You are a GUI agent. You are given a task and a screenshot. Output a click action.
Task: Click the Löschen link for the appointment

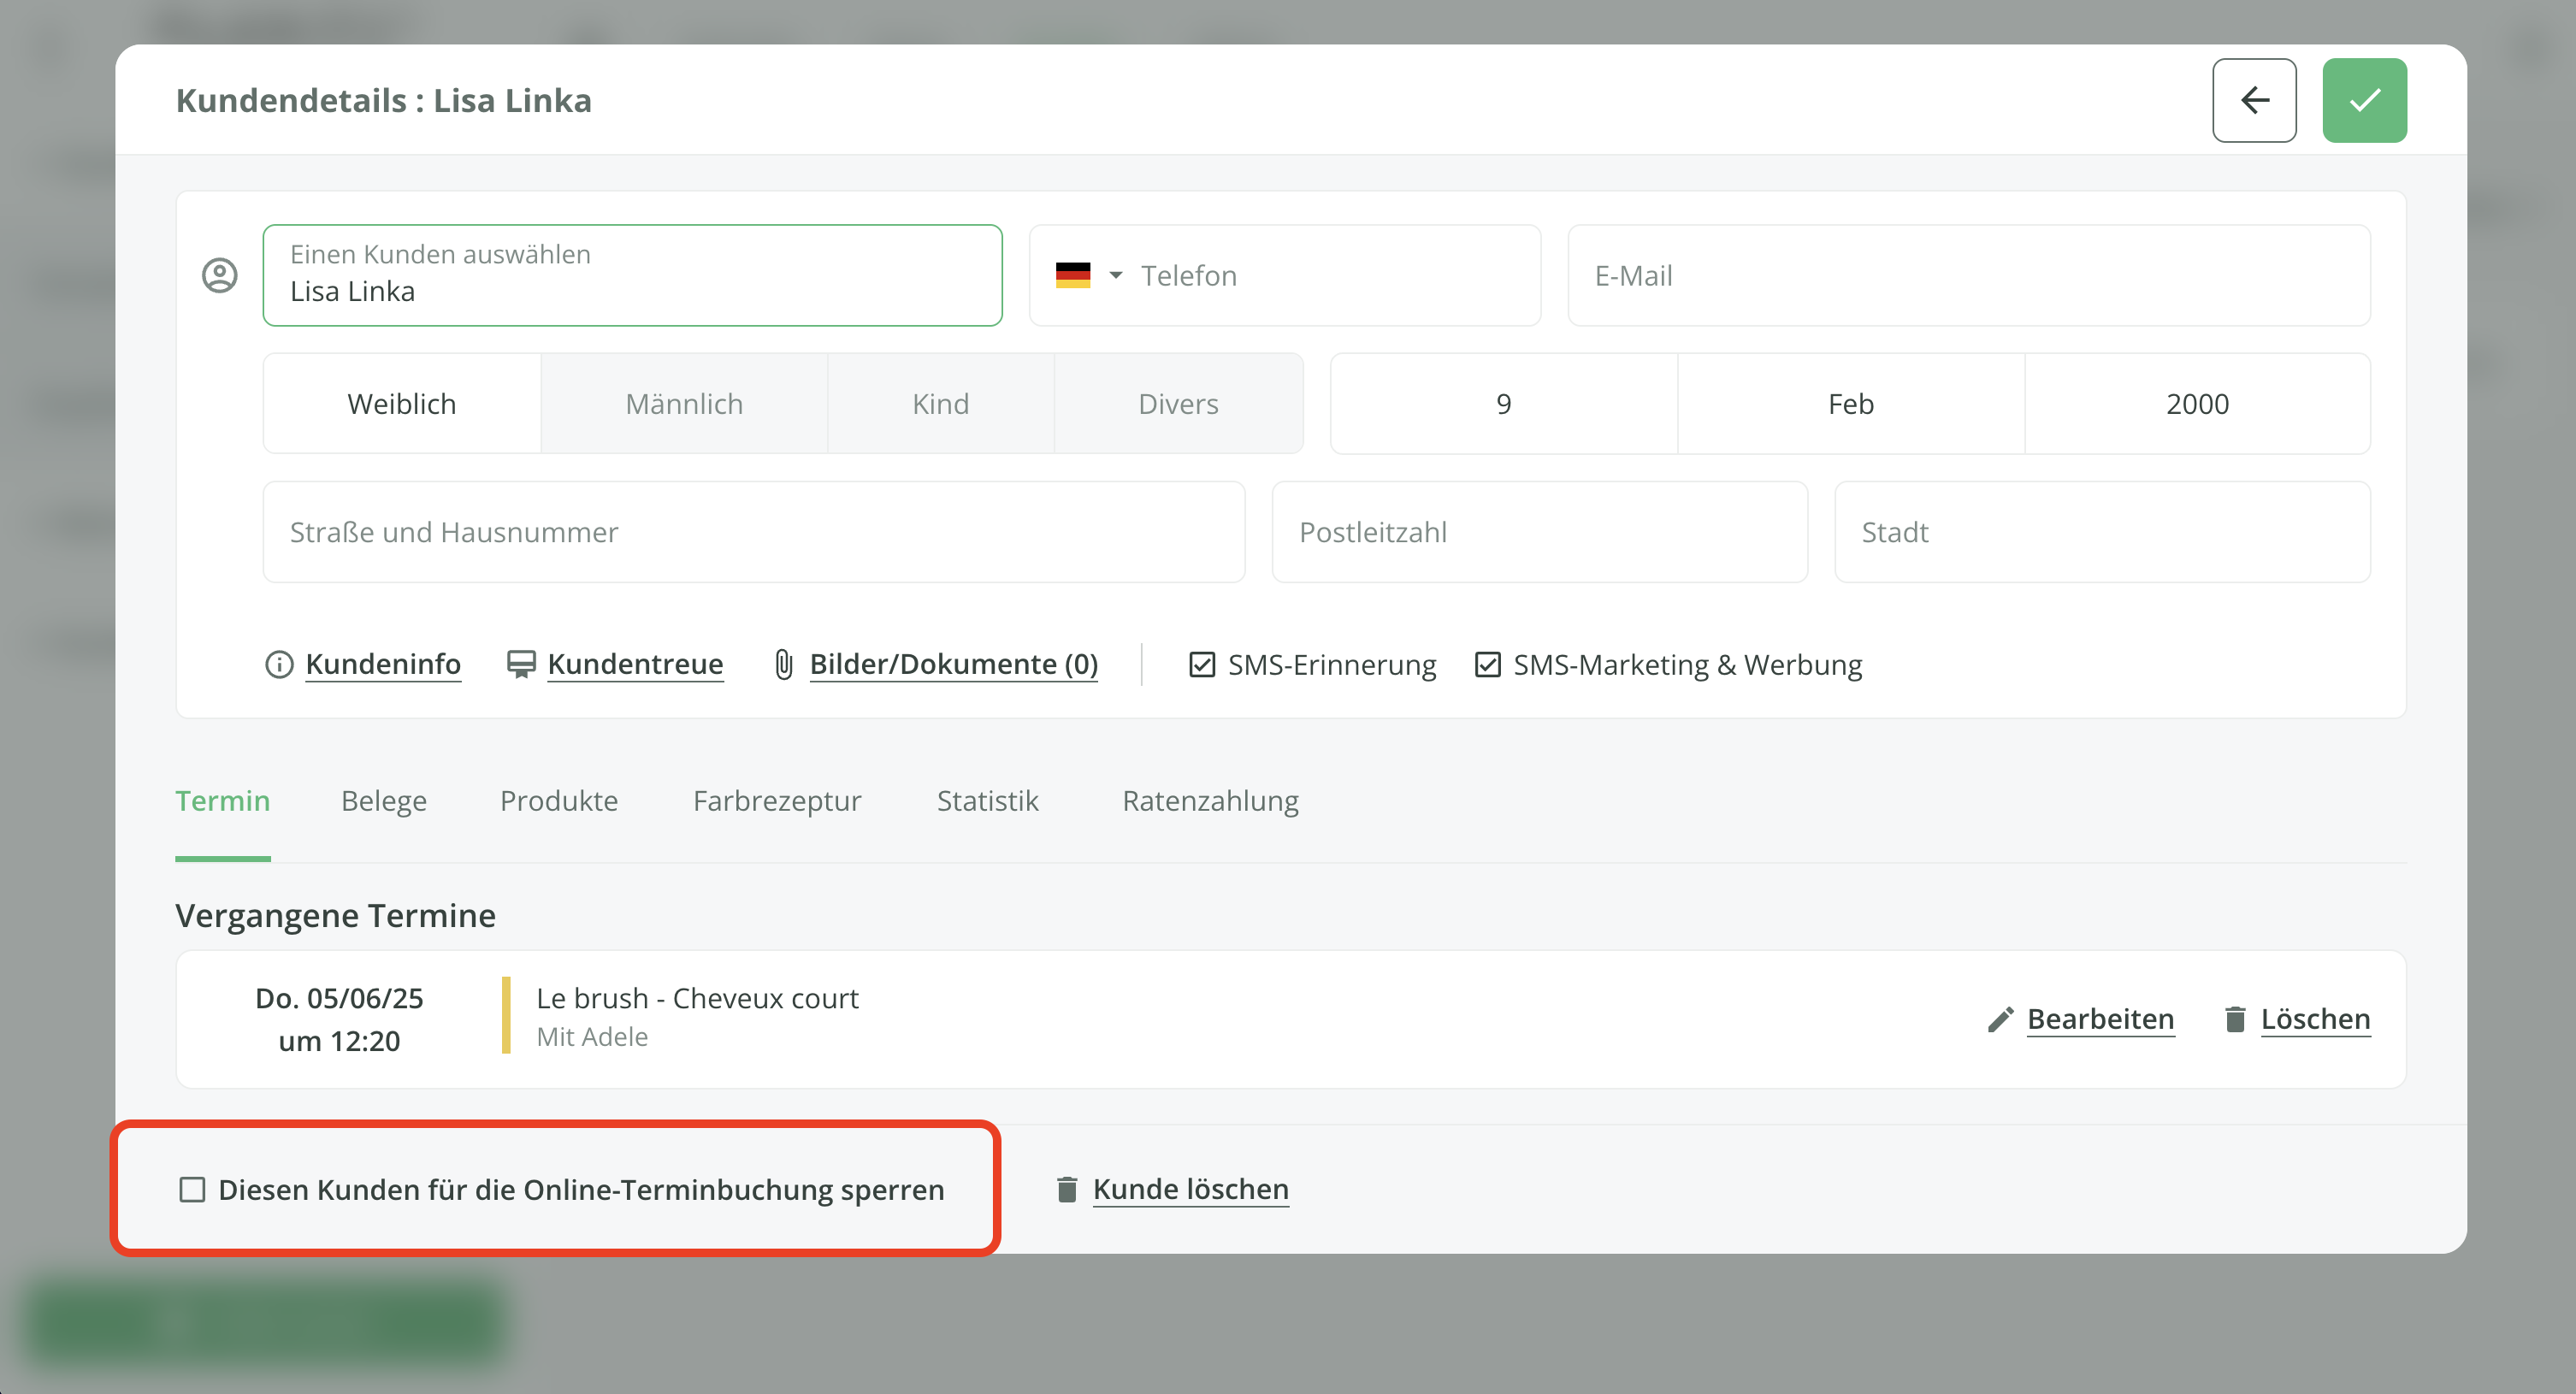[2314, 1019]
